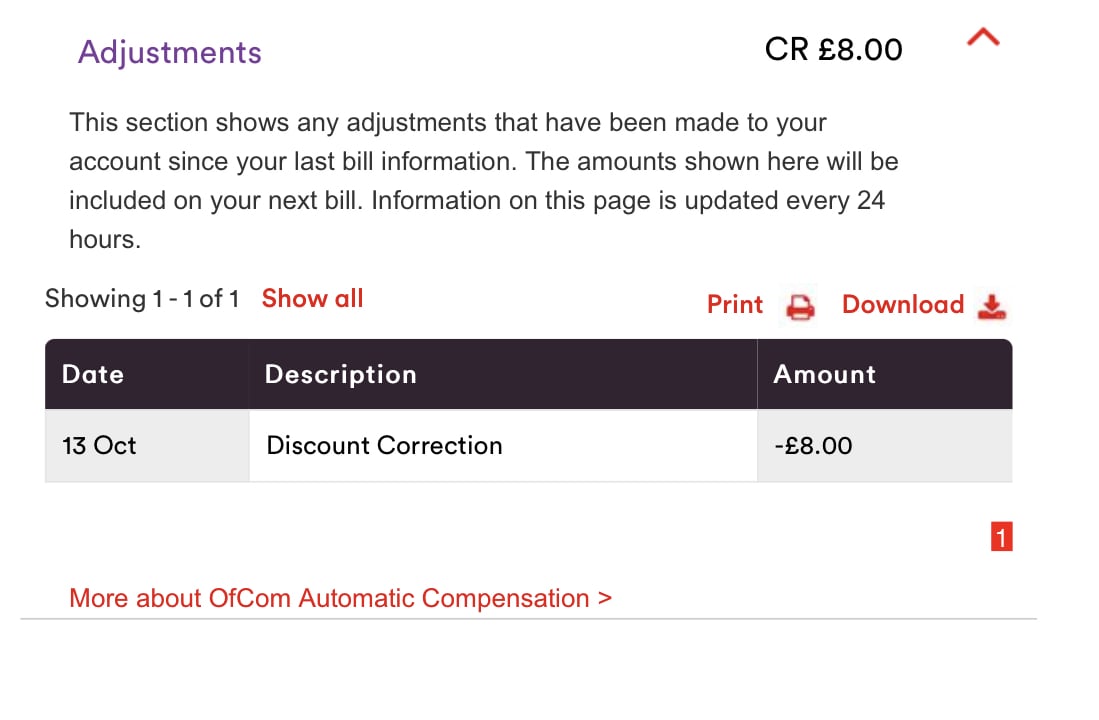Screen dimensions: 1099x720
Task: Select the Discount Correction row description
Action: point(503,445)
